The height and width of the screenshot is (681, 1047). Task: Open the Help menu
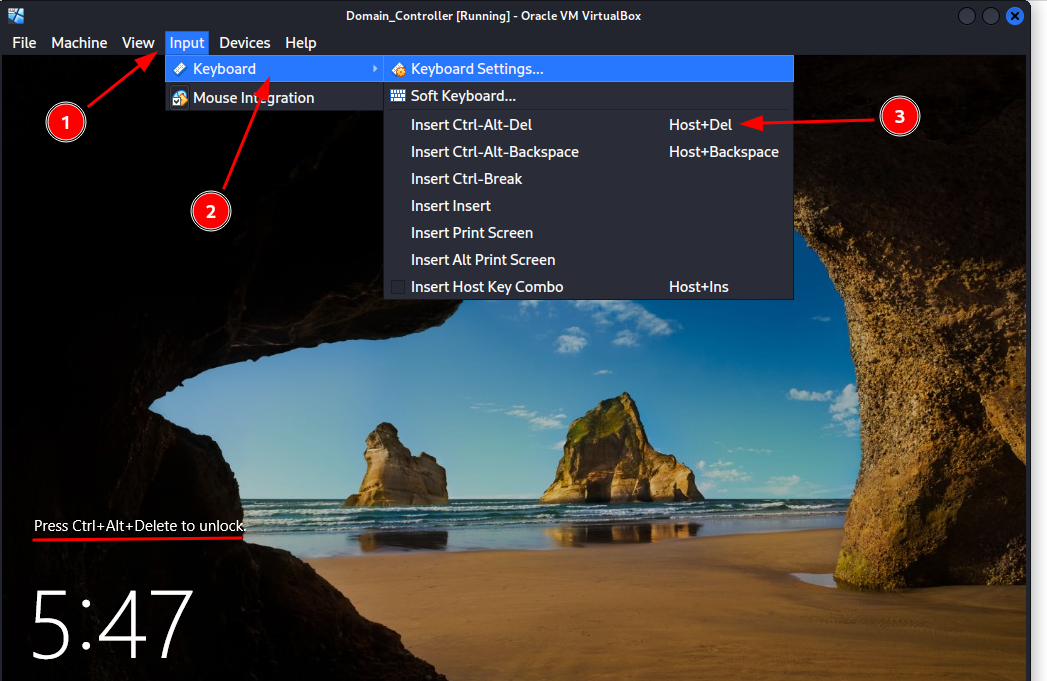click(301, 43)
